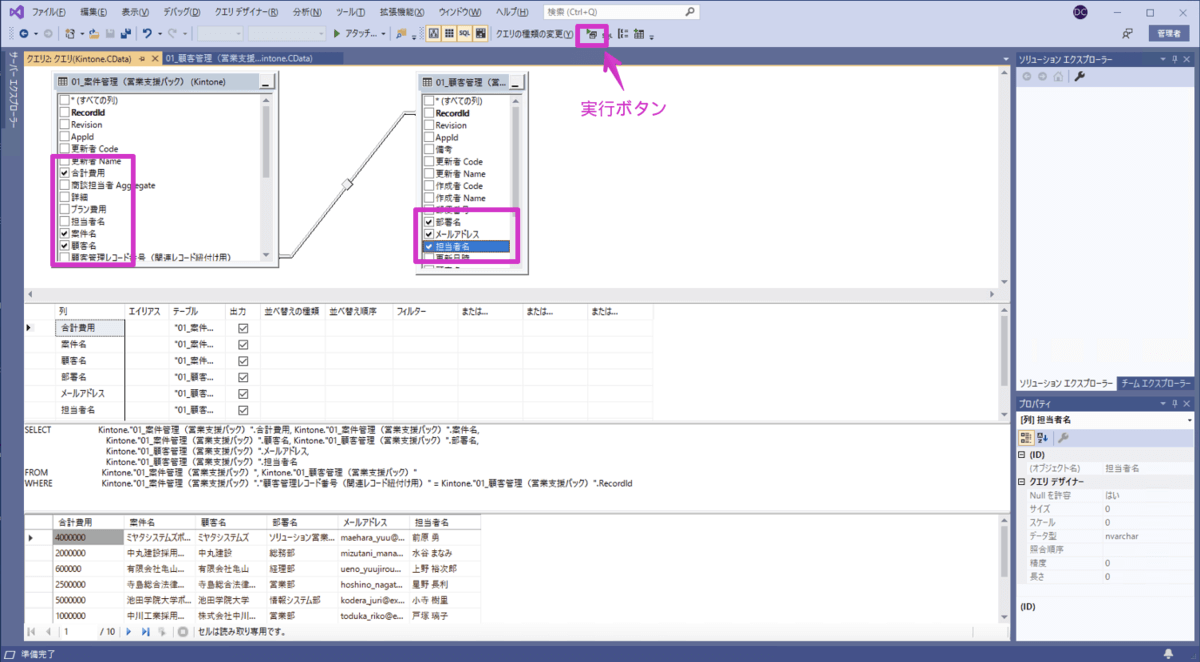Open the solution configuration combo box

[220, 34]
